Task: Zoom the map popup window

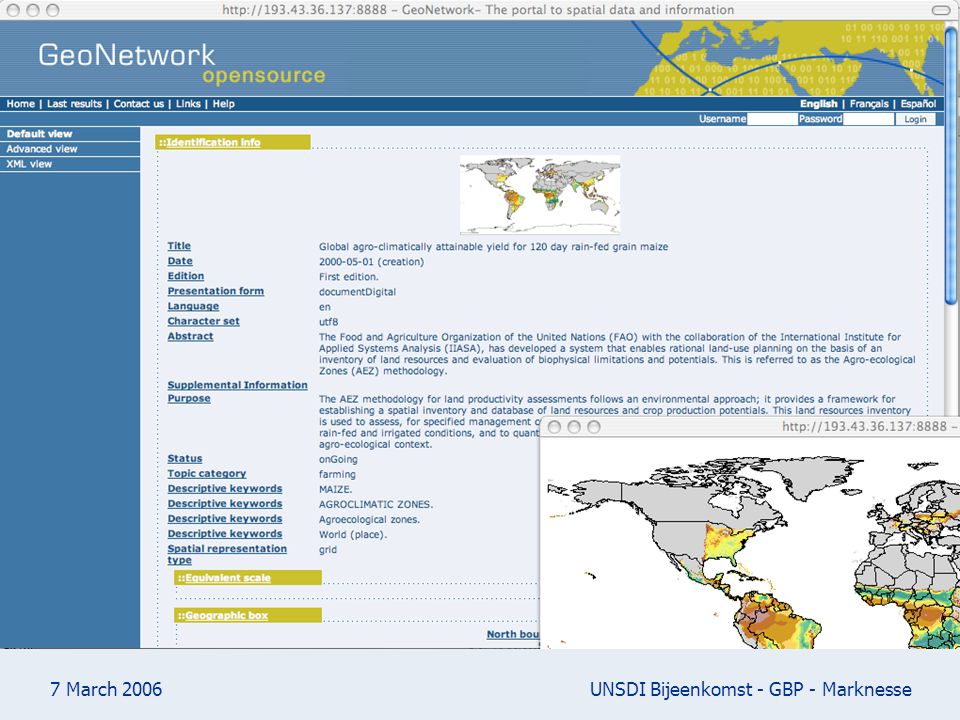Action: click(x=593, y=427)
